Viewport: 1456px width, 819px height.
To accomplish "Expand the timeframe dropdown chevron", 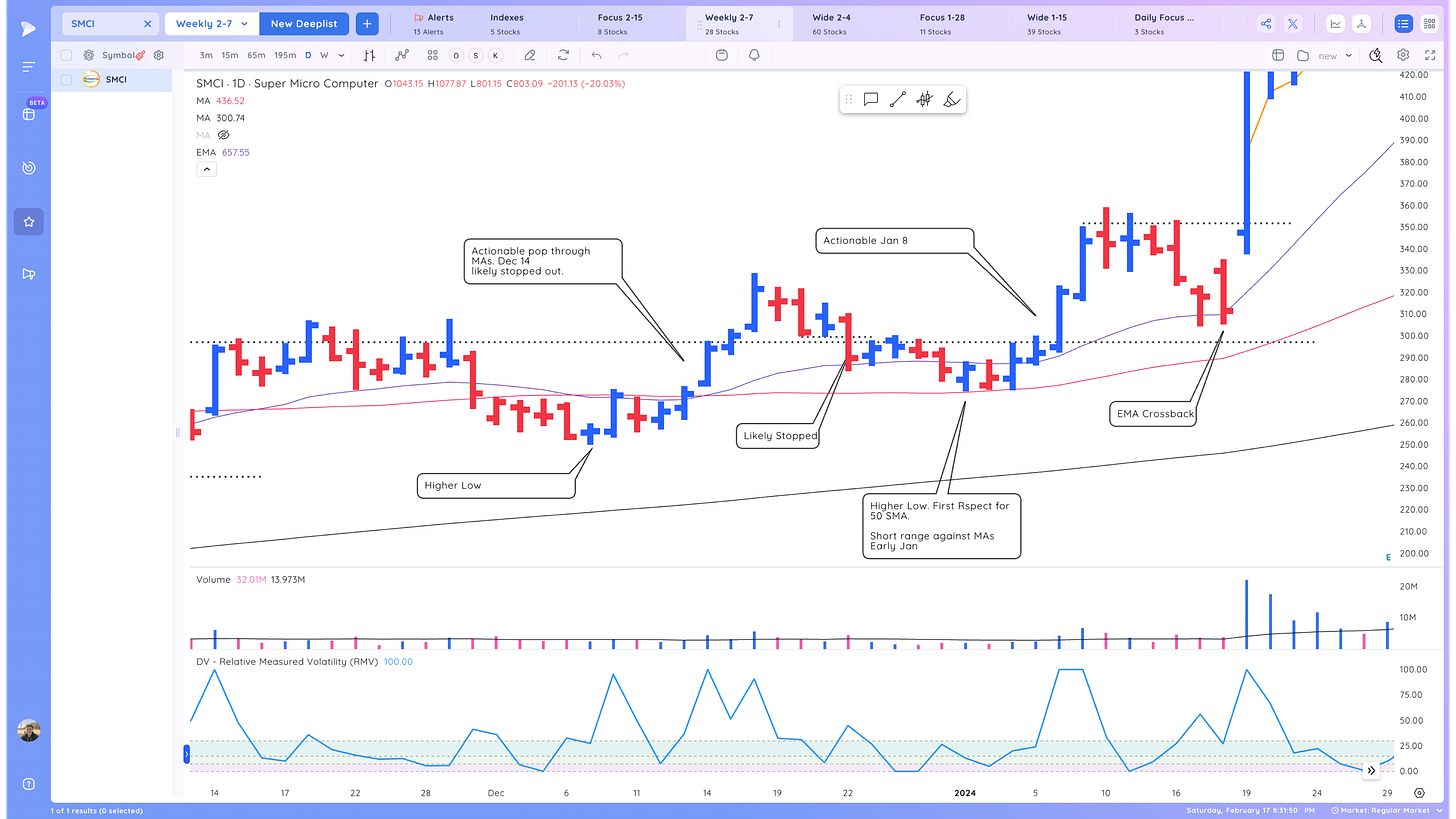I will 341,56.
